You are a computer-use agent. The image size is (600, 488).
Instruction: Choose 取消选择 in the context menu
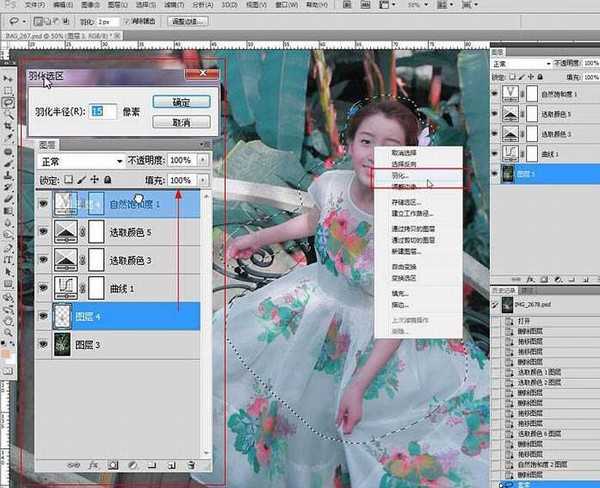coord(390,150)
